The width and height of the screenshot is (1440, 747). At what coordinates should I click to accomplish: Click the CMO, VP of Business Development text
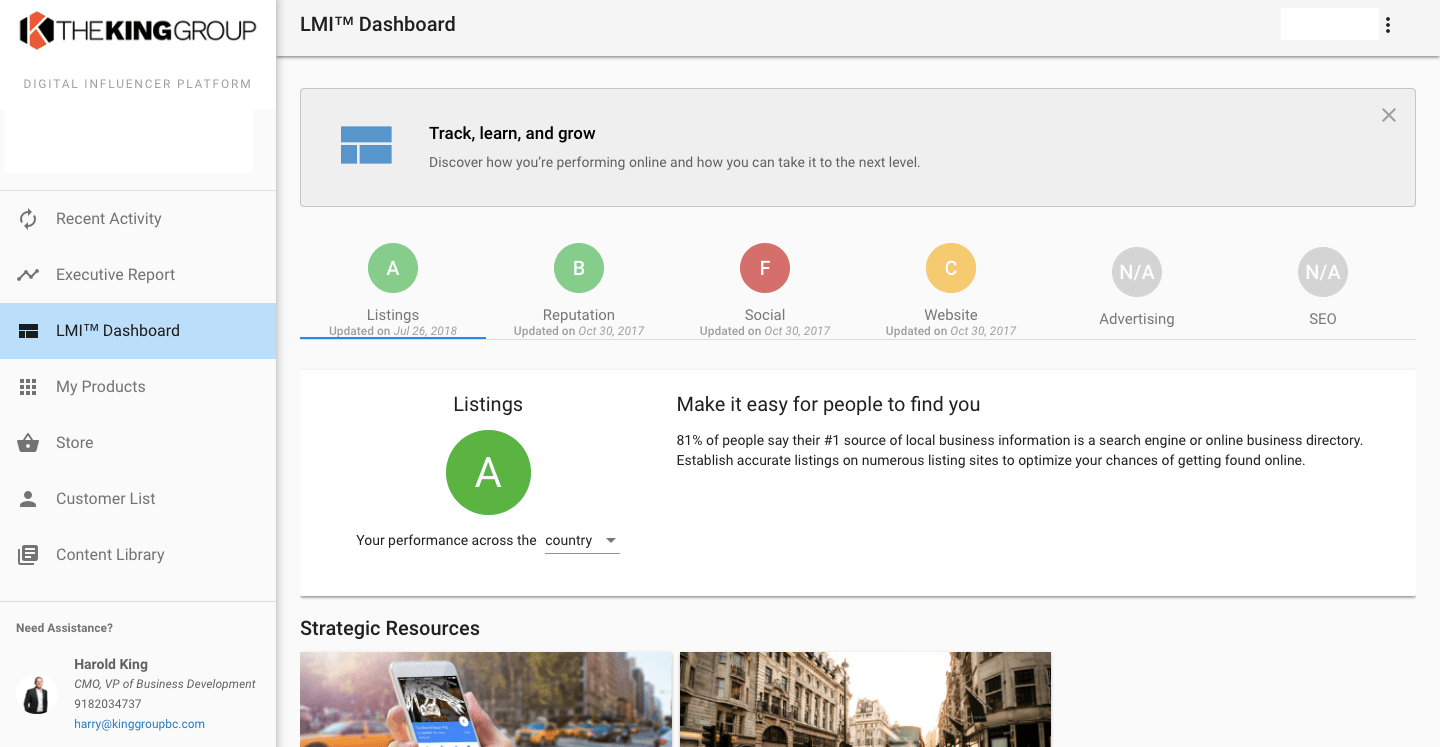coord(165,684)
